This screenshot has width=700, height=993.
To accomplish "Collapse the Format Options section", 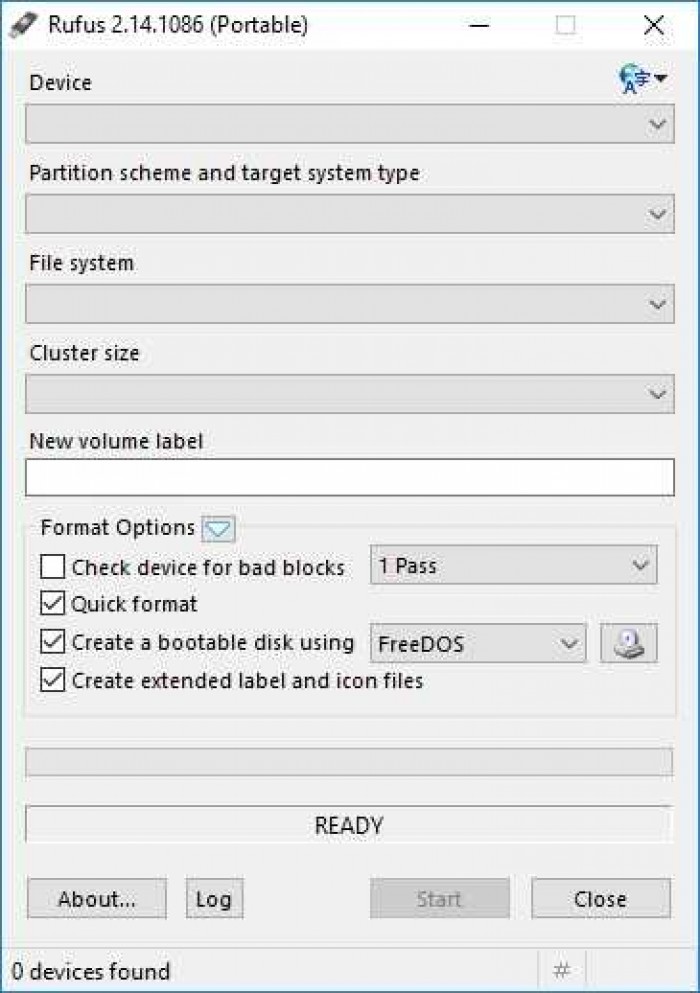I will (217, 528).
